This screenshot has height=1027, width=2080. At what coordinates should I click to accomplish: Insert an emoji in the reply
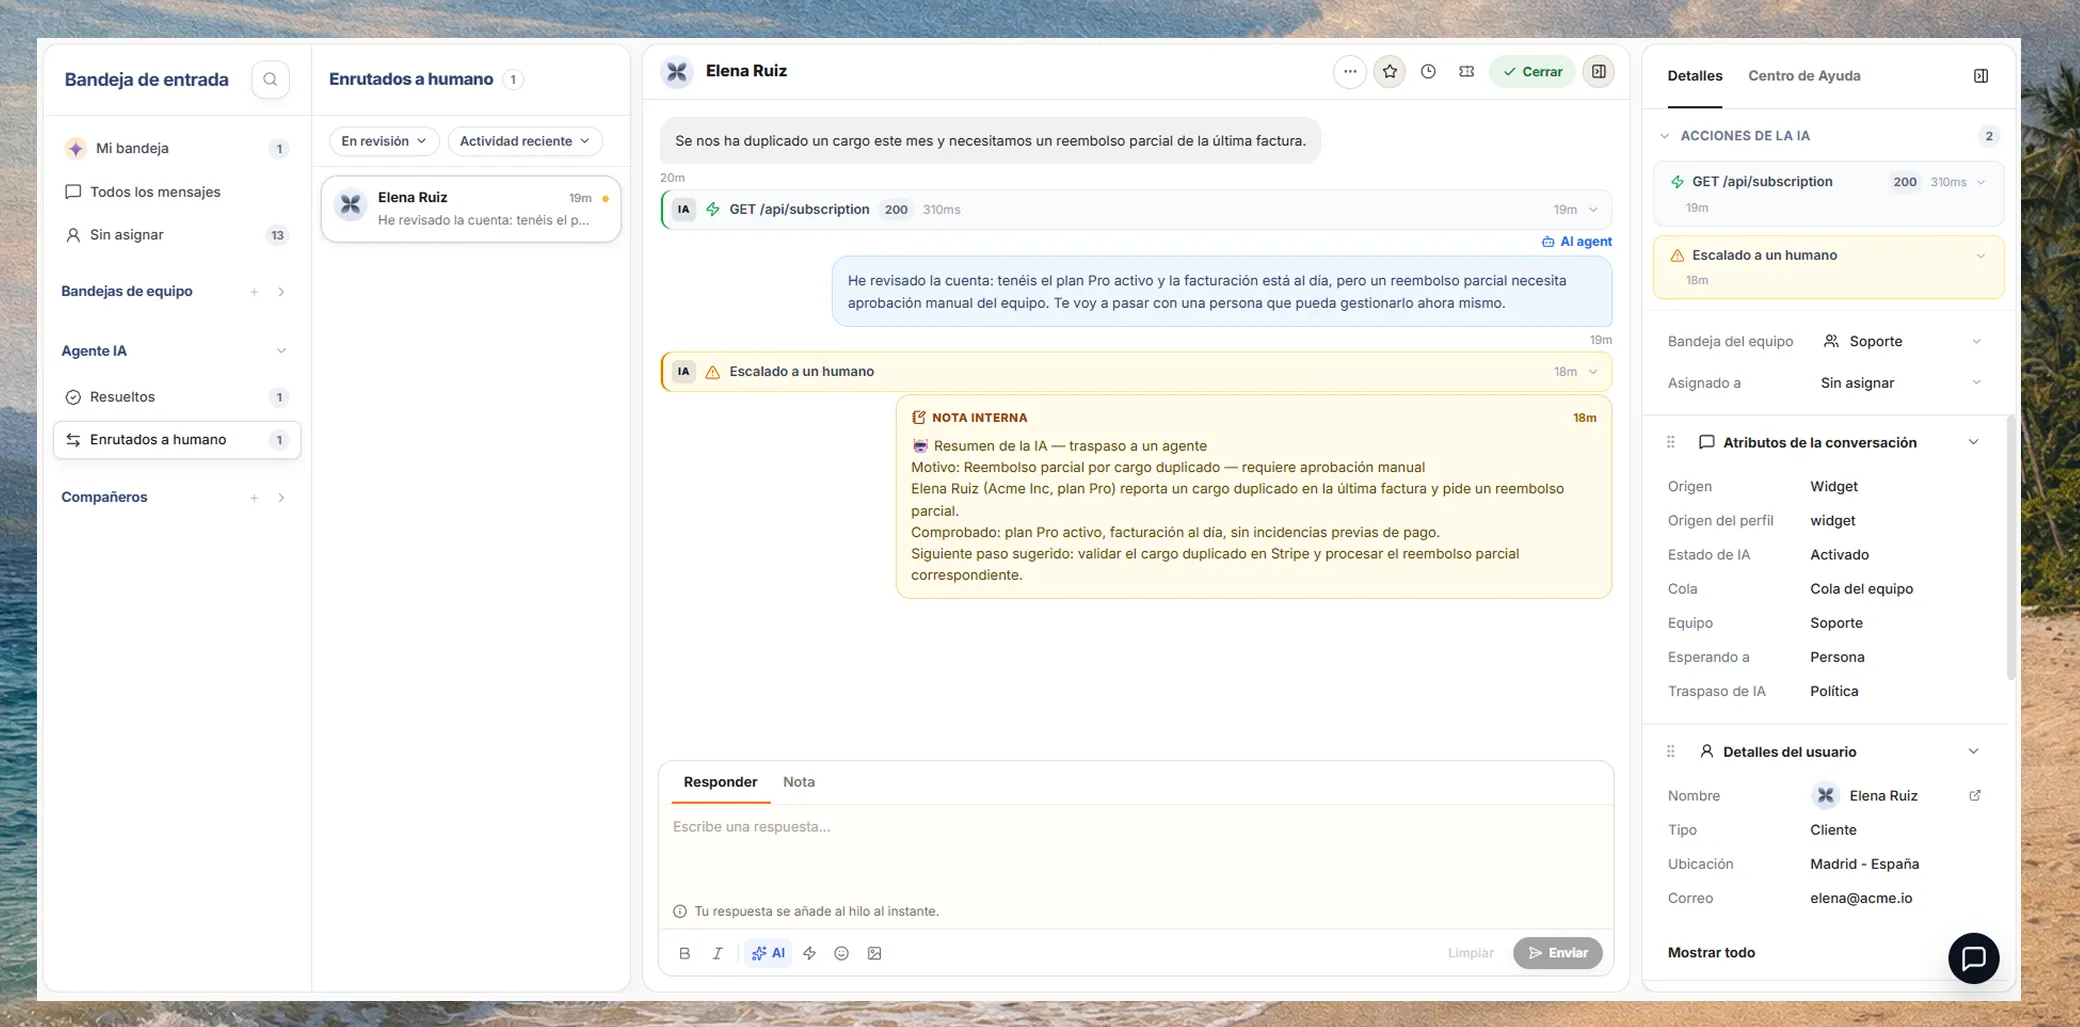[841, 953]
